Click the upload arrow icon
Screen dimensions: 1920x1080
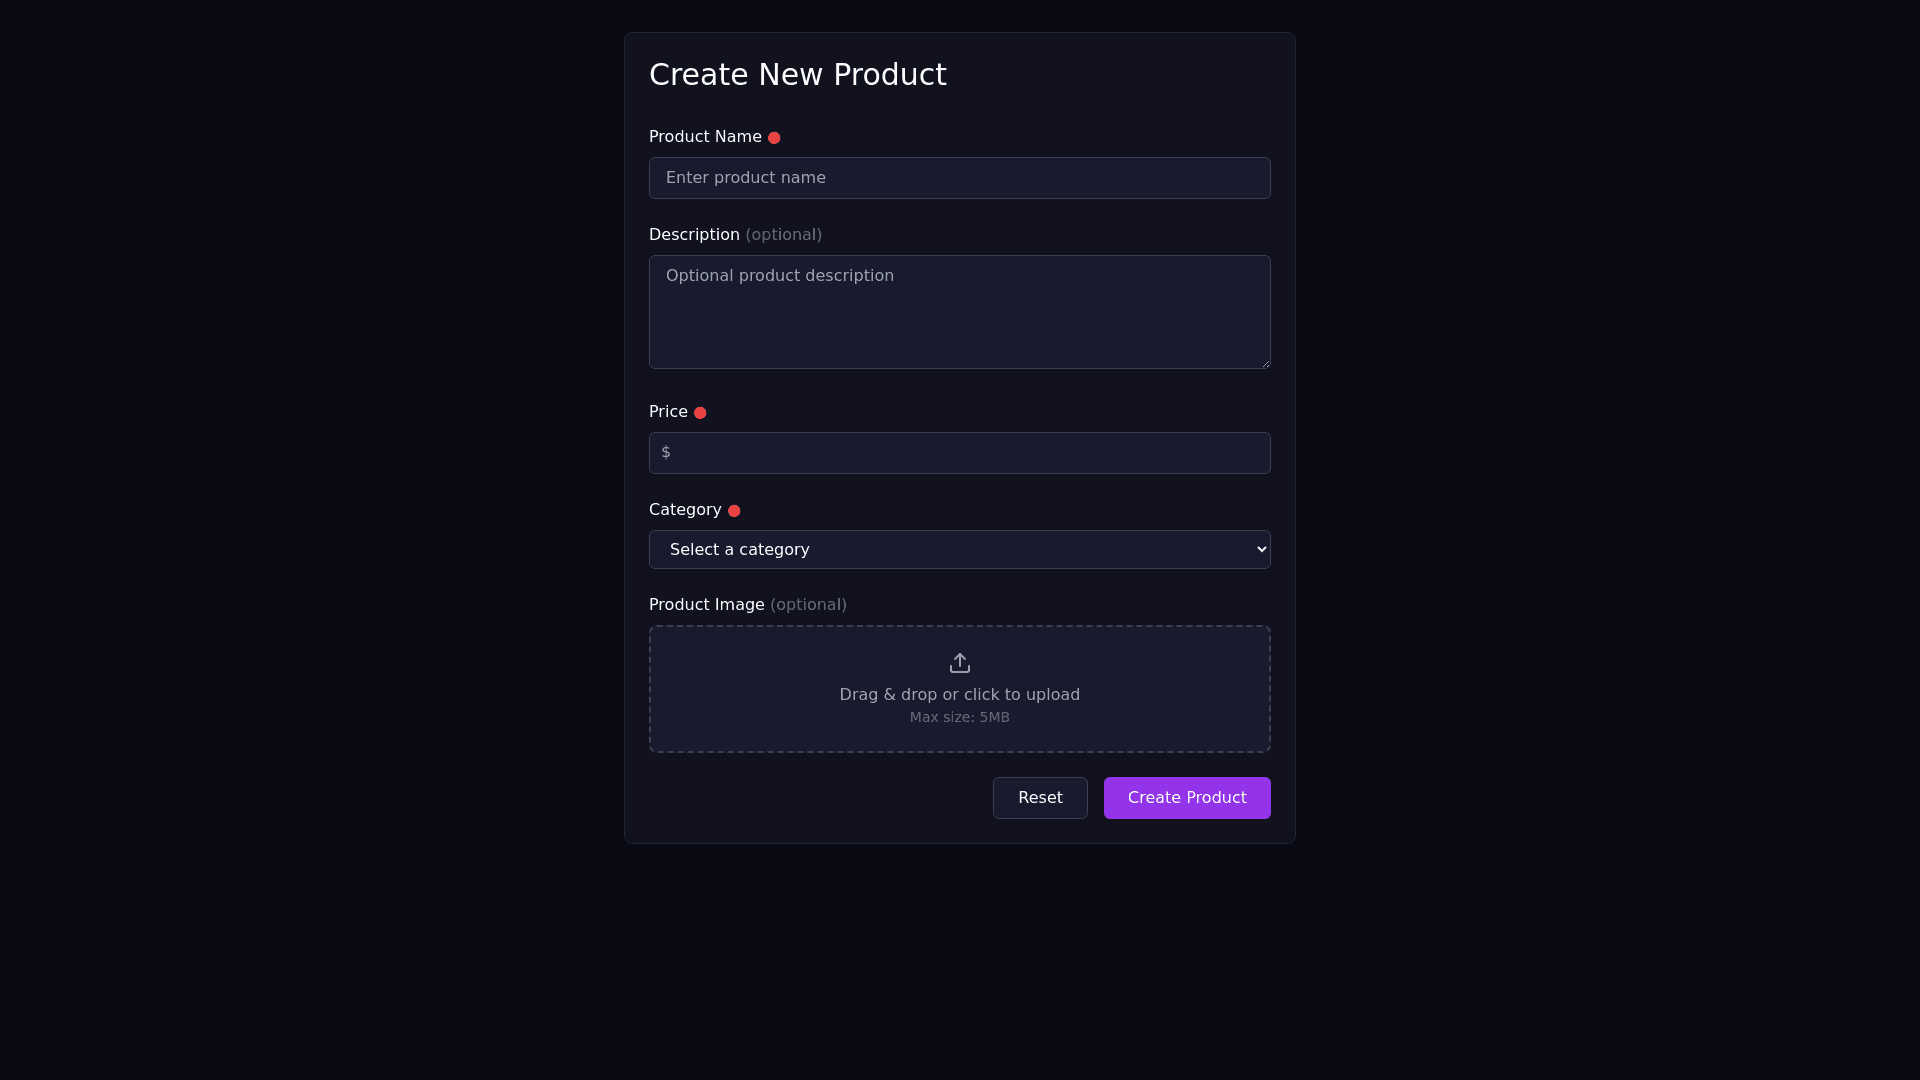tap(960, 663)
